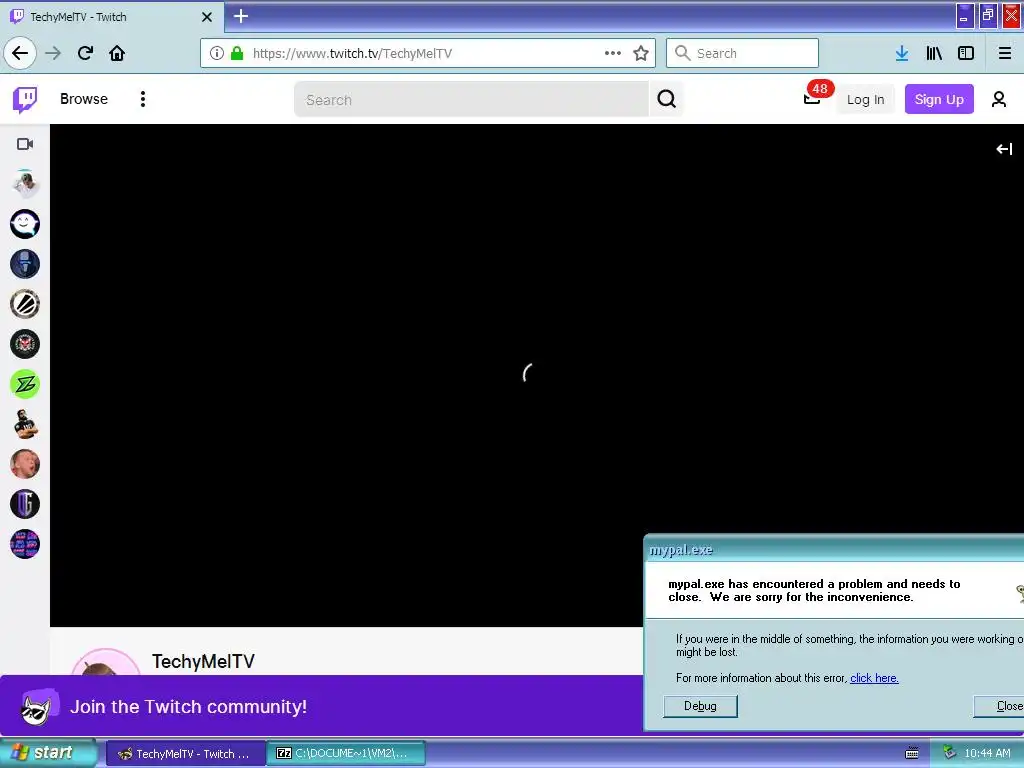Screen dimensions: 1024x768
Task: Open the browser Library icon
Action: (934, 53)
